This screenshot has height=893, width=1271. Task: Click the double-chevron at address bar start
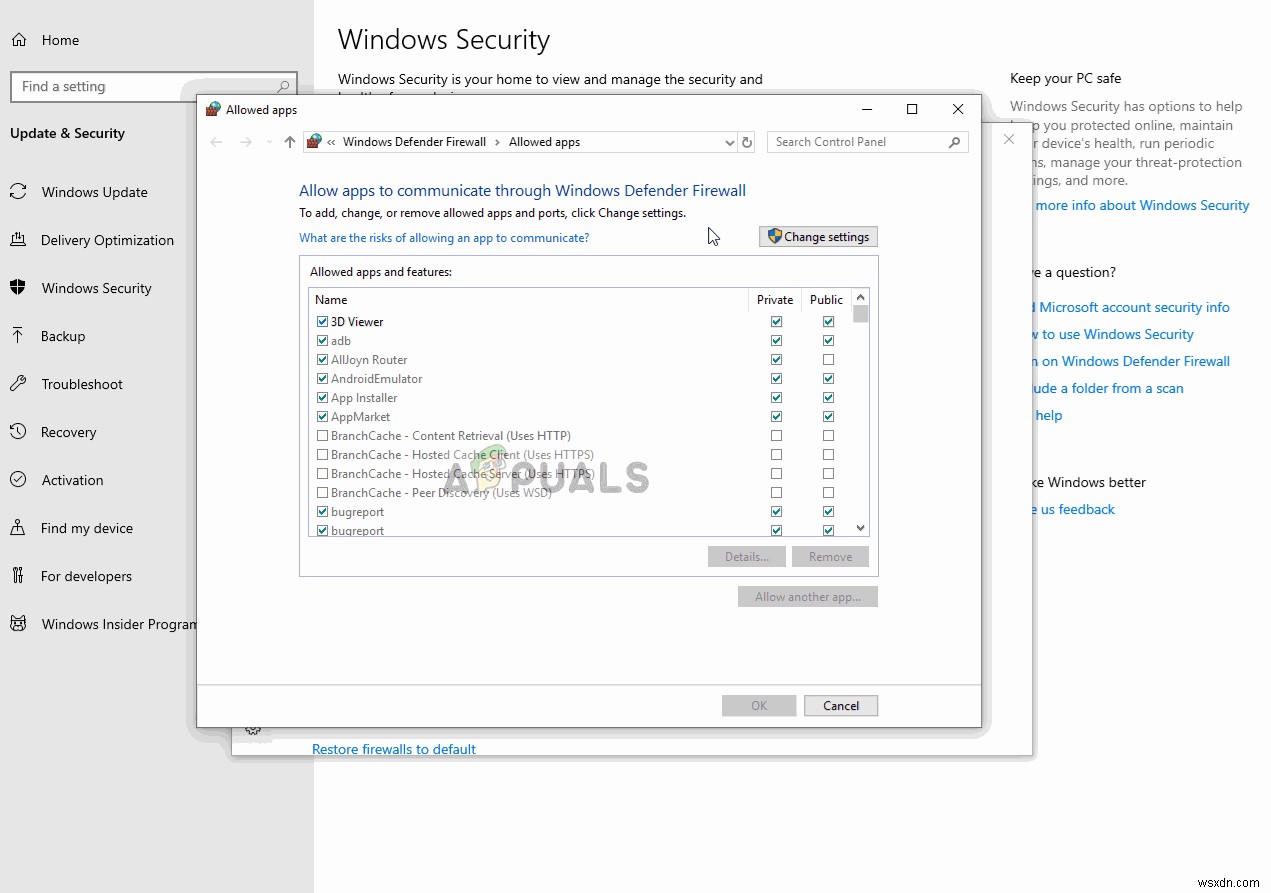330,142
